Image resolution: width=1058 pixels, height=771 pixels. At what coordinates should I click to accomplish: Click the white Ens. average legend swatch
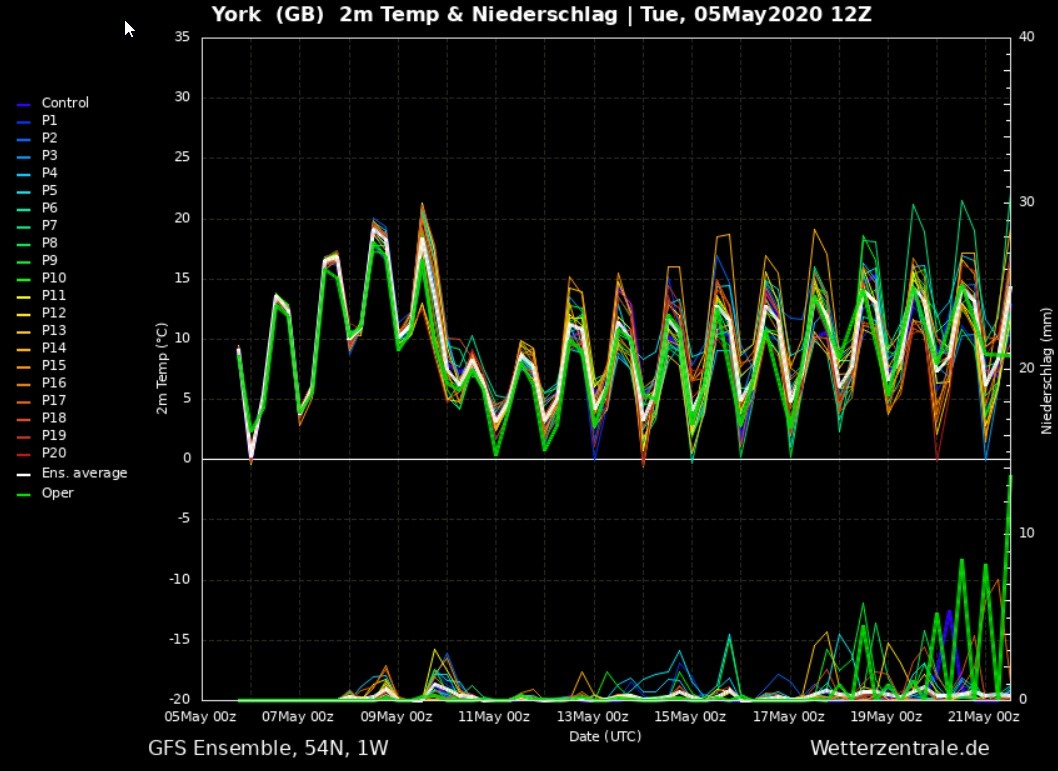24,475
